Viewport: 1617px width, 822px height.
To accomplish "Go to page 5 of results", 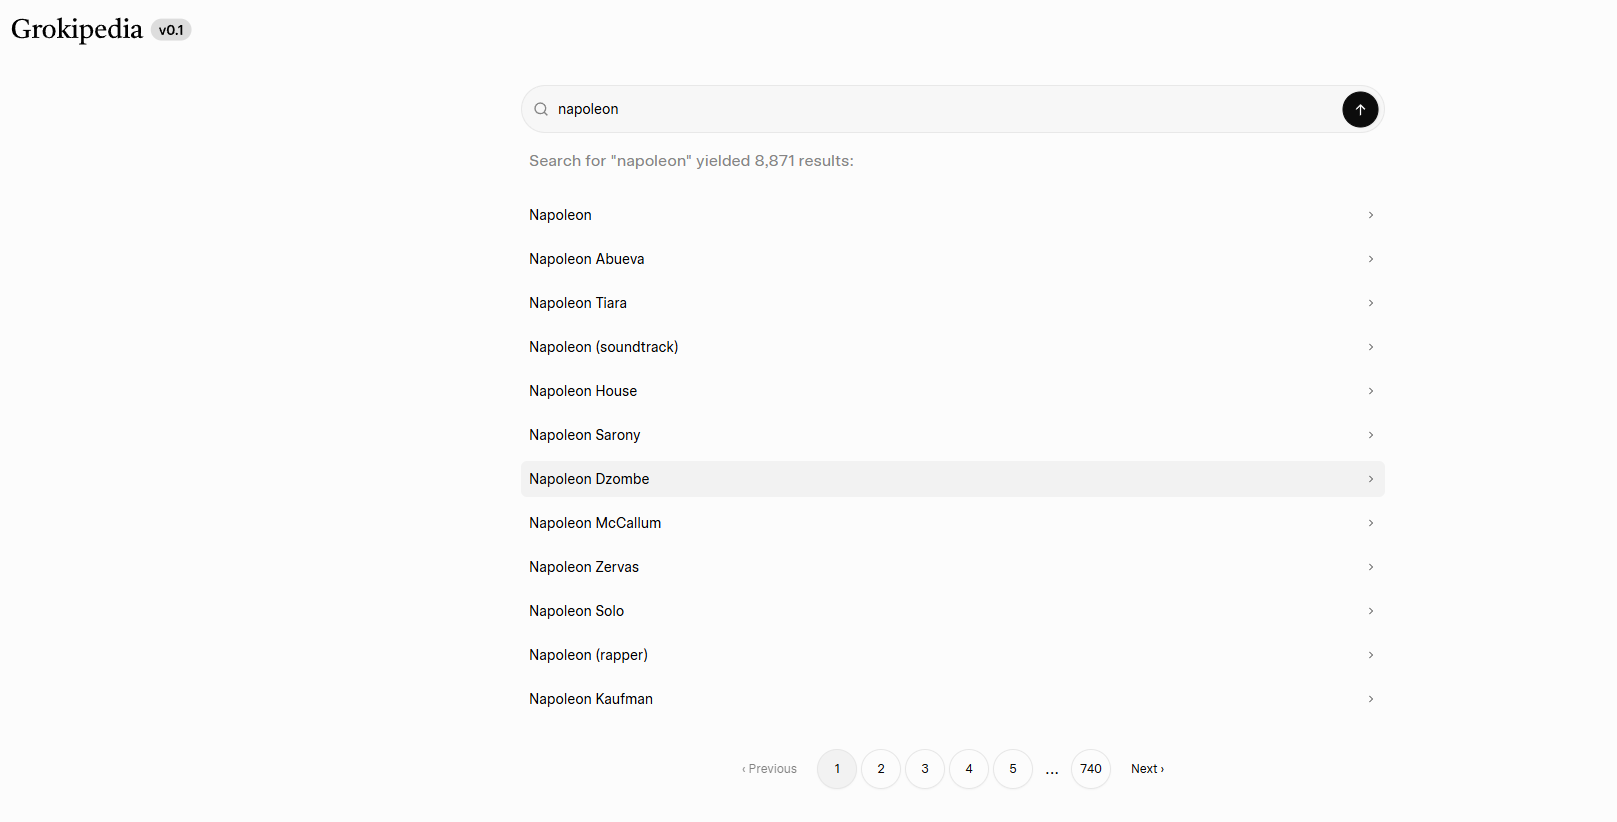I will pyautogui.click(x=1013, y=769).
